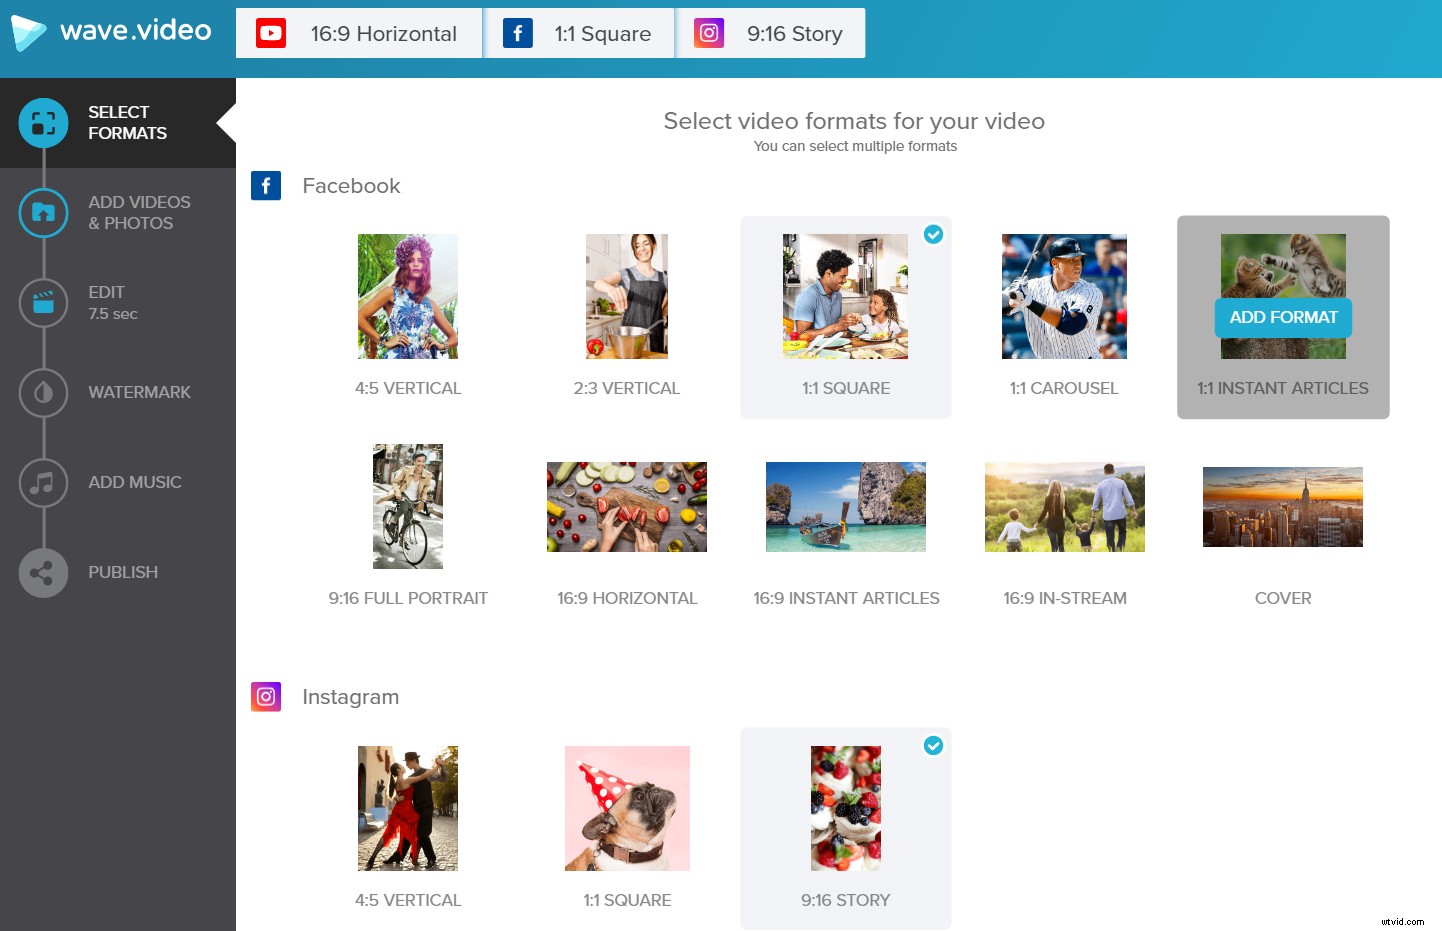Click the Instagram 4:5 Vertical thumbnail
Viewport: 1442px width, 931px height.
pyautogui.click(x=408, y=808)
